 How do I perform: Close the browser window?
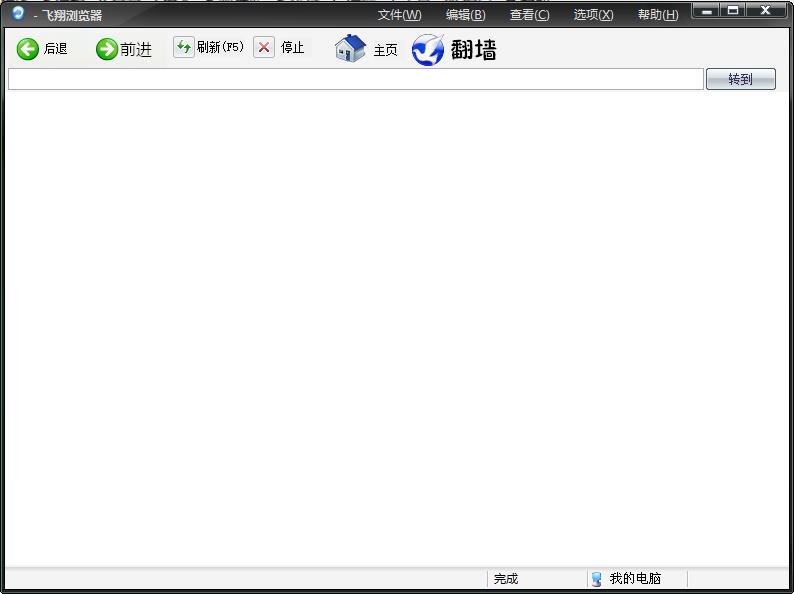(x=766, y=10)
